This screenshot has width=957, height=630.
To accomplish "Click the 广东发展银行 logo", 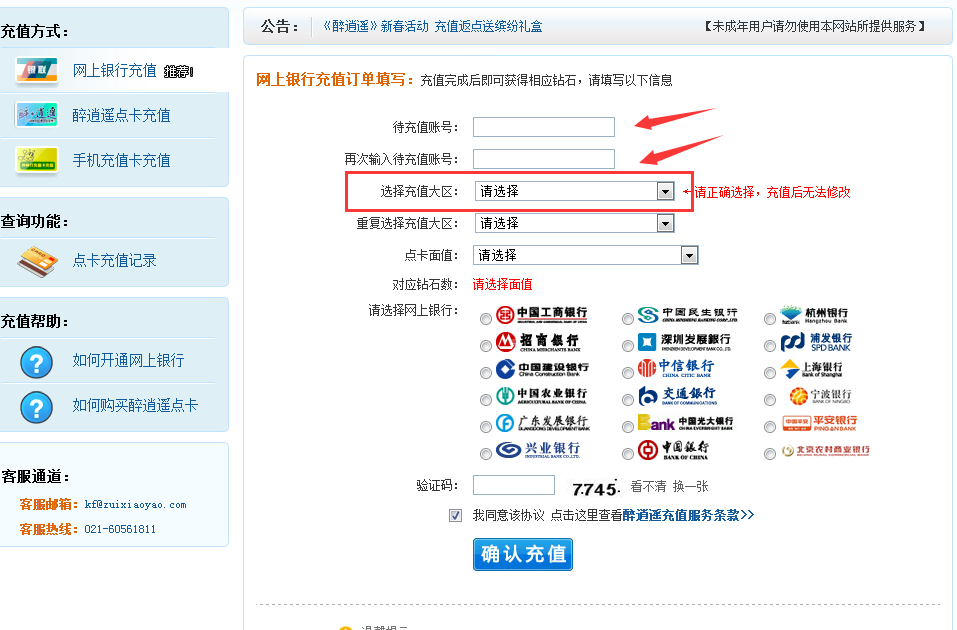I will point(543,422).
